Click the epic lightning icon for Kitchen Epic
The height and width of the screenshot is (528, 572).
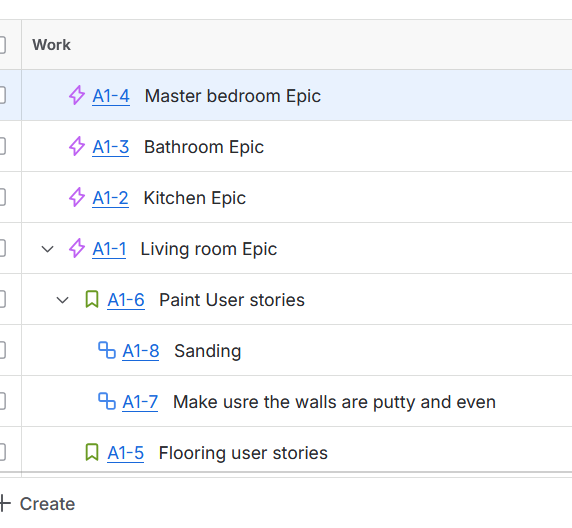(x=77, y=197)
